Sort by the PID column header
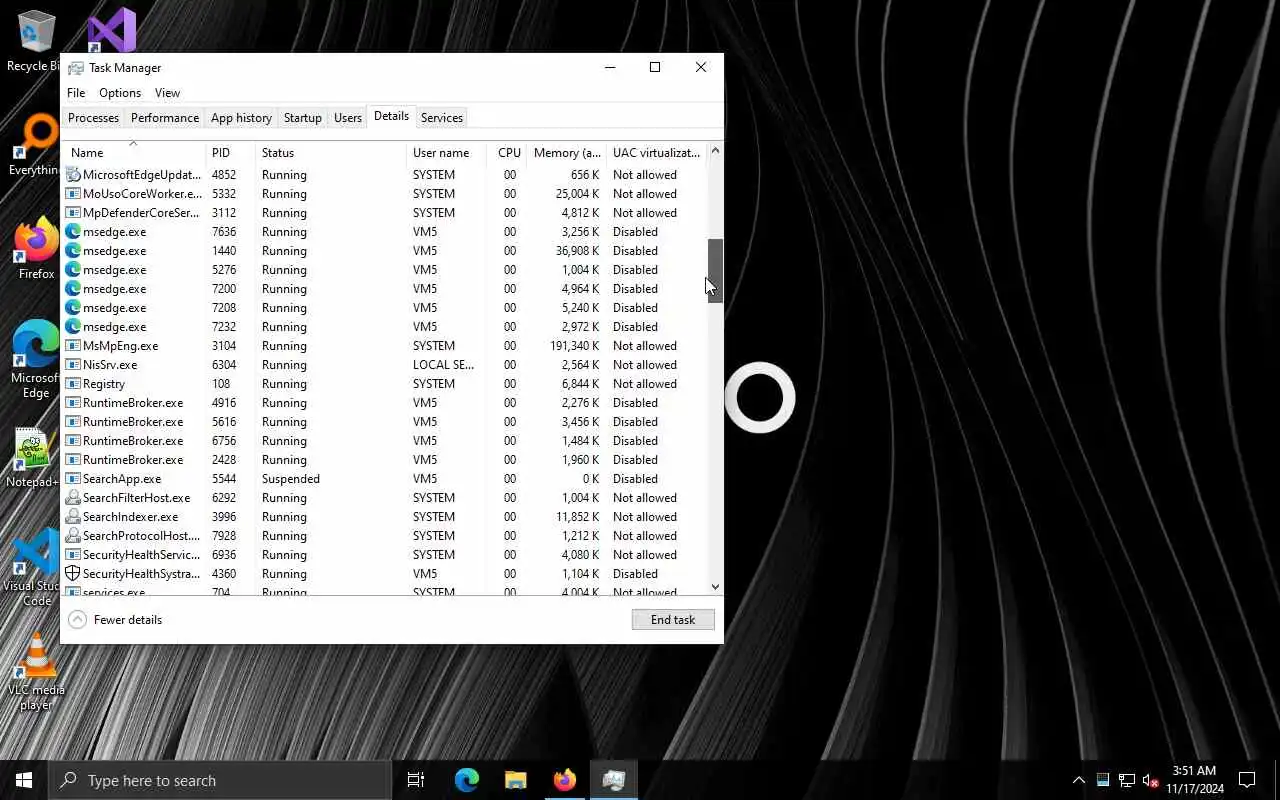 pyautogui.click(x=231, y=153)
